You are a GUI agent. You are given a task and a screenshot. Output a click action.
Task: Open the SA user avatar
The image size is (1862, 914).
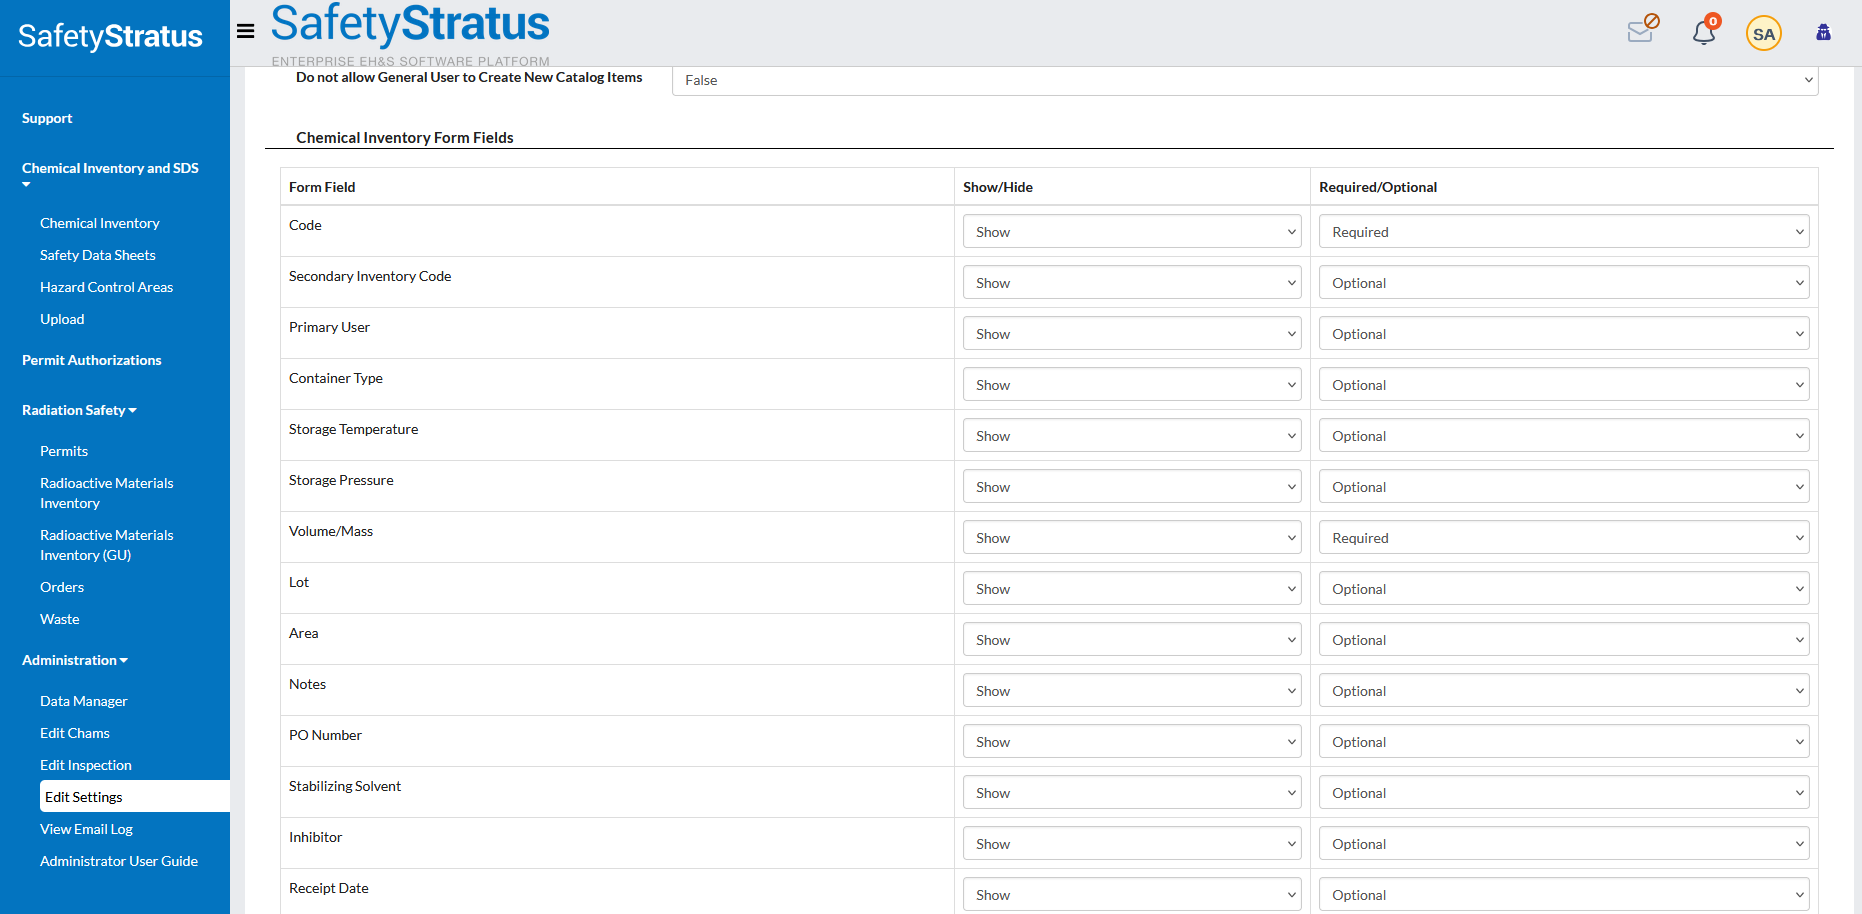pyautogui.click(x=1764, y=33)
